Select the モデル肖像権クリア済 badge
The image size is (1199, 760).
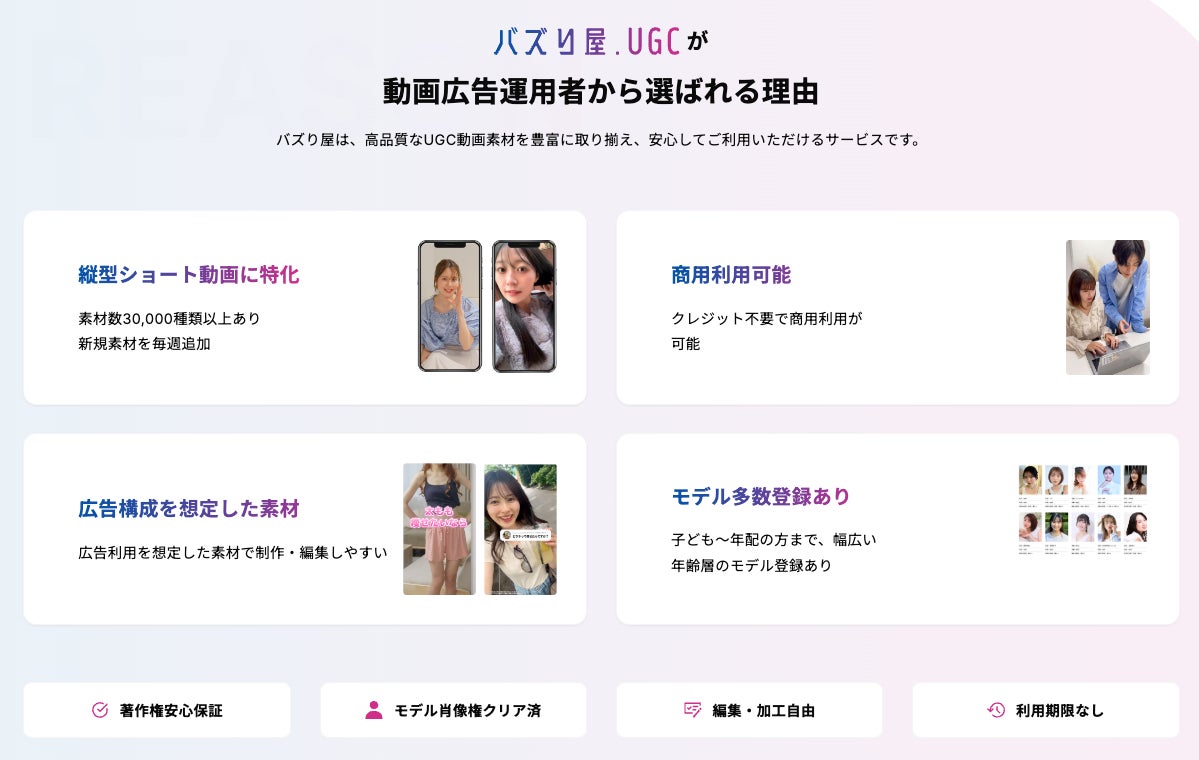453,710
